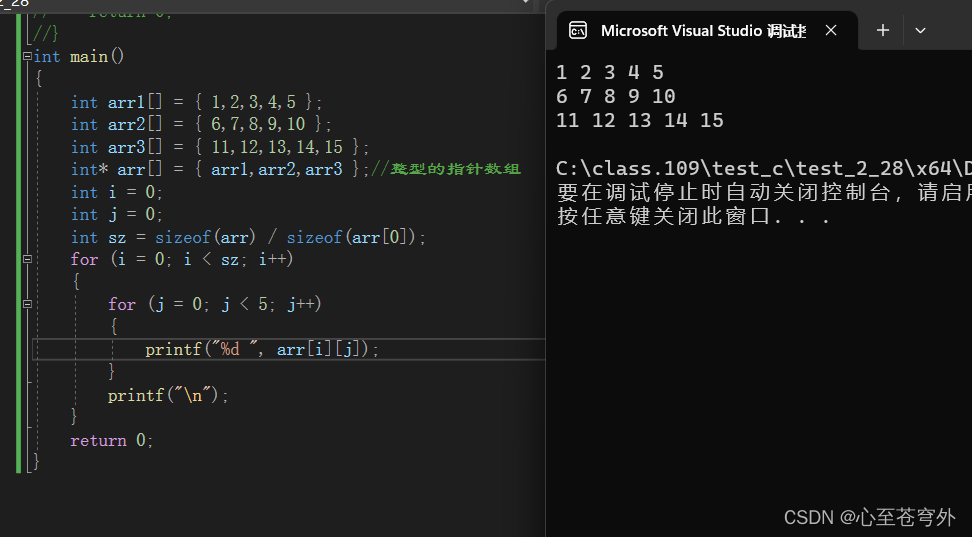The width and height of the screenshot is (972, 537).
Task: Open the terminal profiles dropdown chevron
Action: point(920,31)
